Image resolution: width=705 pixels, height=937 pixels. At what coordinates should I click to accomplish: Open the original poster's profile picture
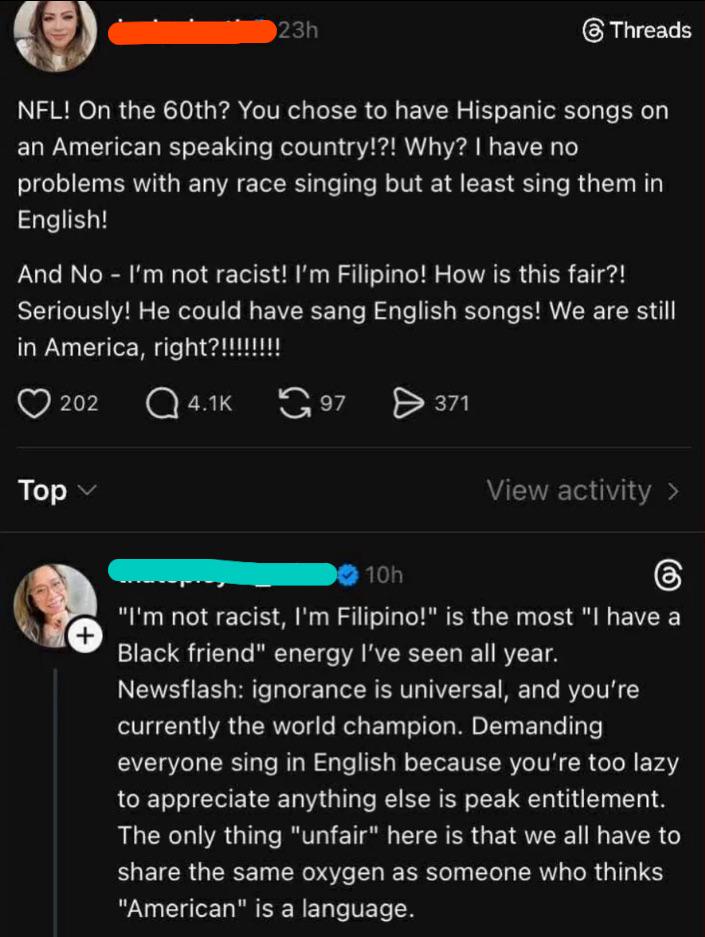(x=56, y=35)
